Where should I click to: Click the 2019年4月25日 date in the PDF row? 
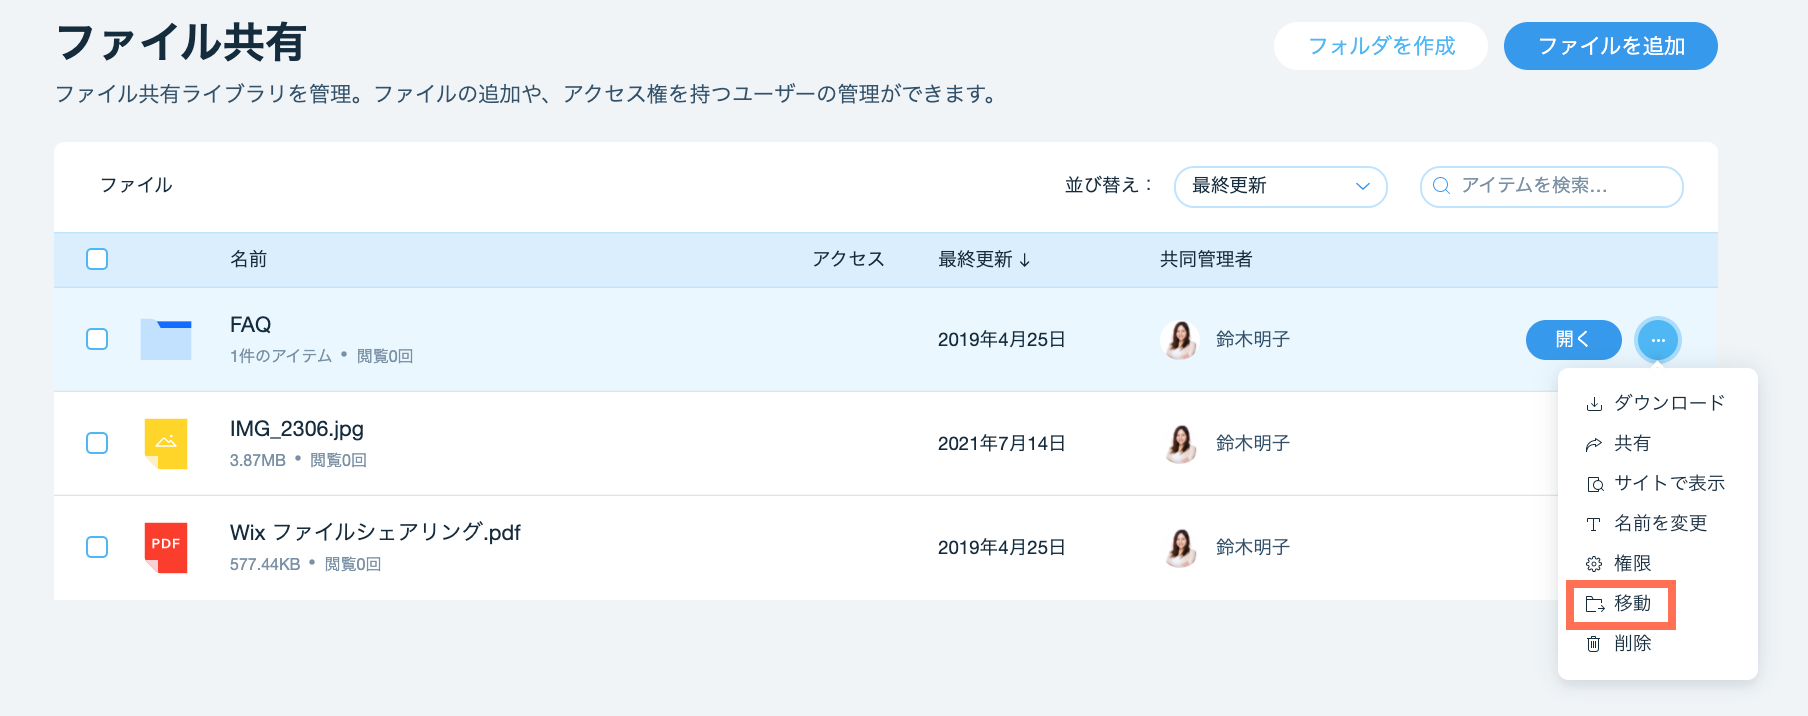click(1002, 547)
